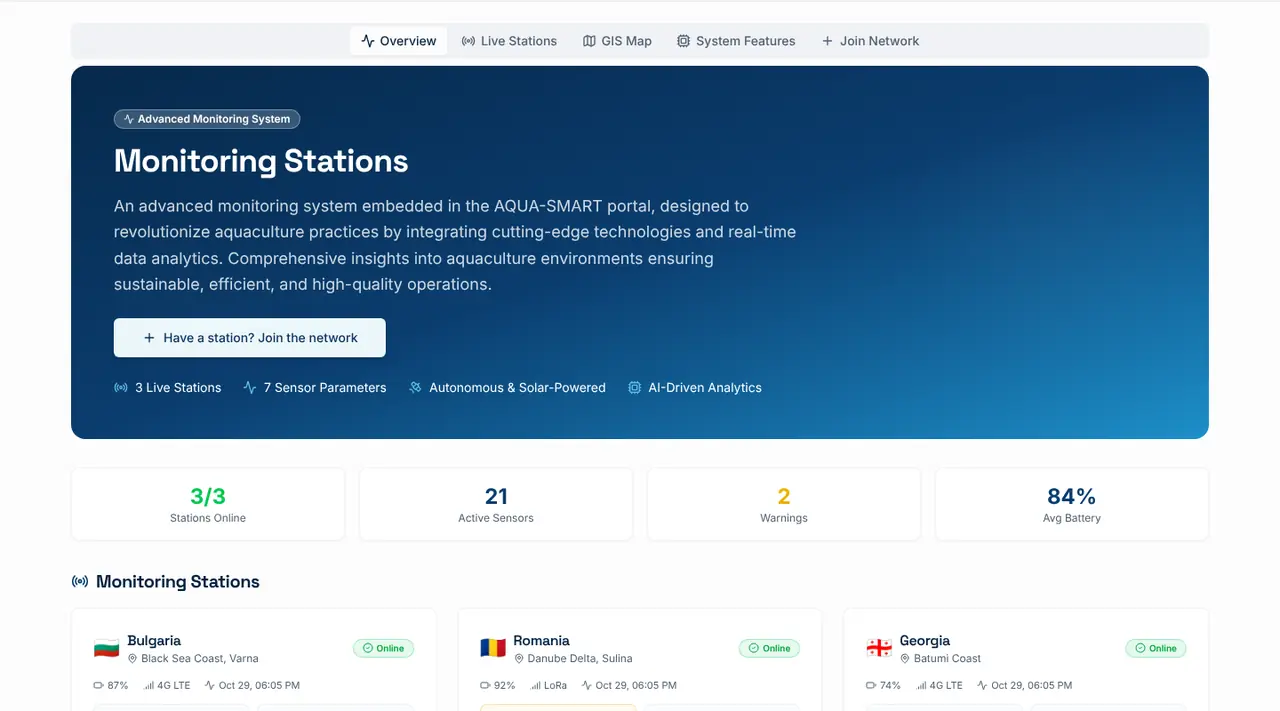Click the map icon on GIS Map tab

tap(589, 41)
